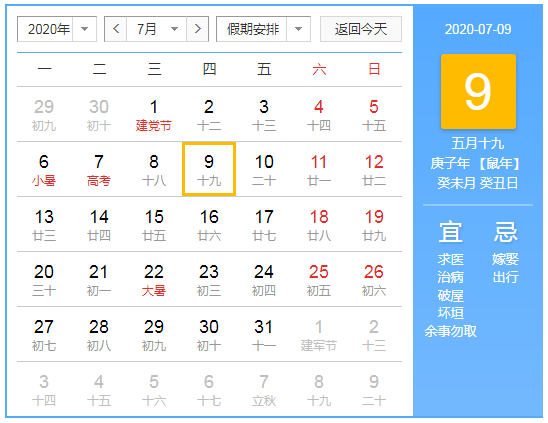Select July 22 大暑 date

pyautogui.click(x=154, y=280)
